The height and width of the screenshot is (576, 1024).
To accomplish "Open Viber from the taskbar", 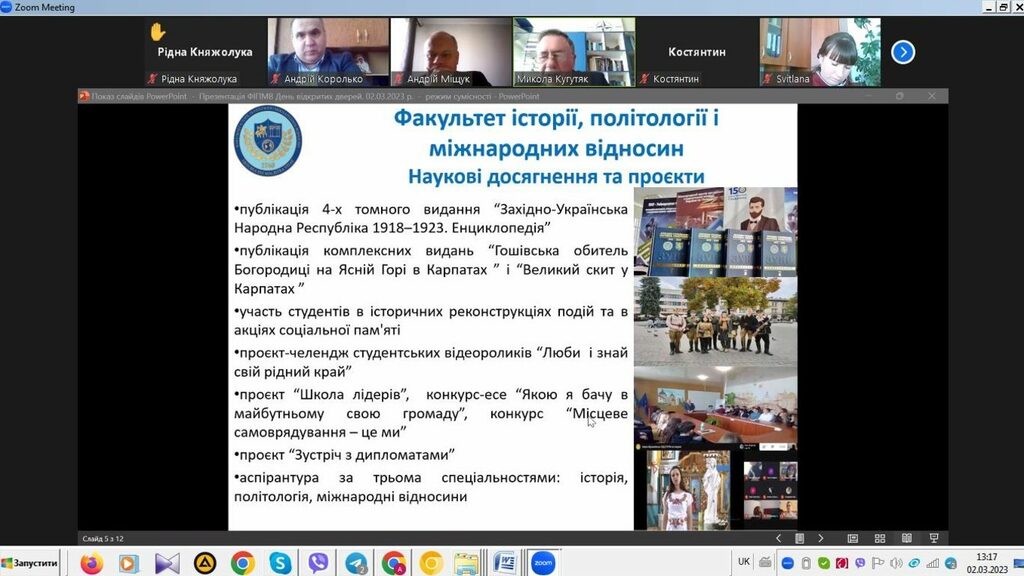I will point(318,563).
